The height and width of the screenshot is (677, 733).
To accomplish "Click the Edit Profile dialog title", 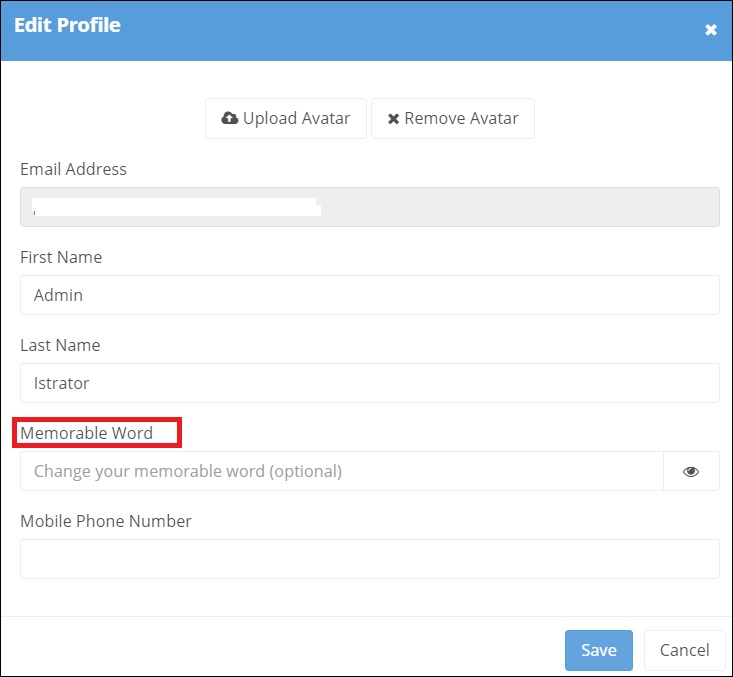I will [67, 25].
